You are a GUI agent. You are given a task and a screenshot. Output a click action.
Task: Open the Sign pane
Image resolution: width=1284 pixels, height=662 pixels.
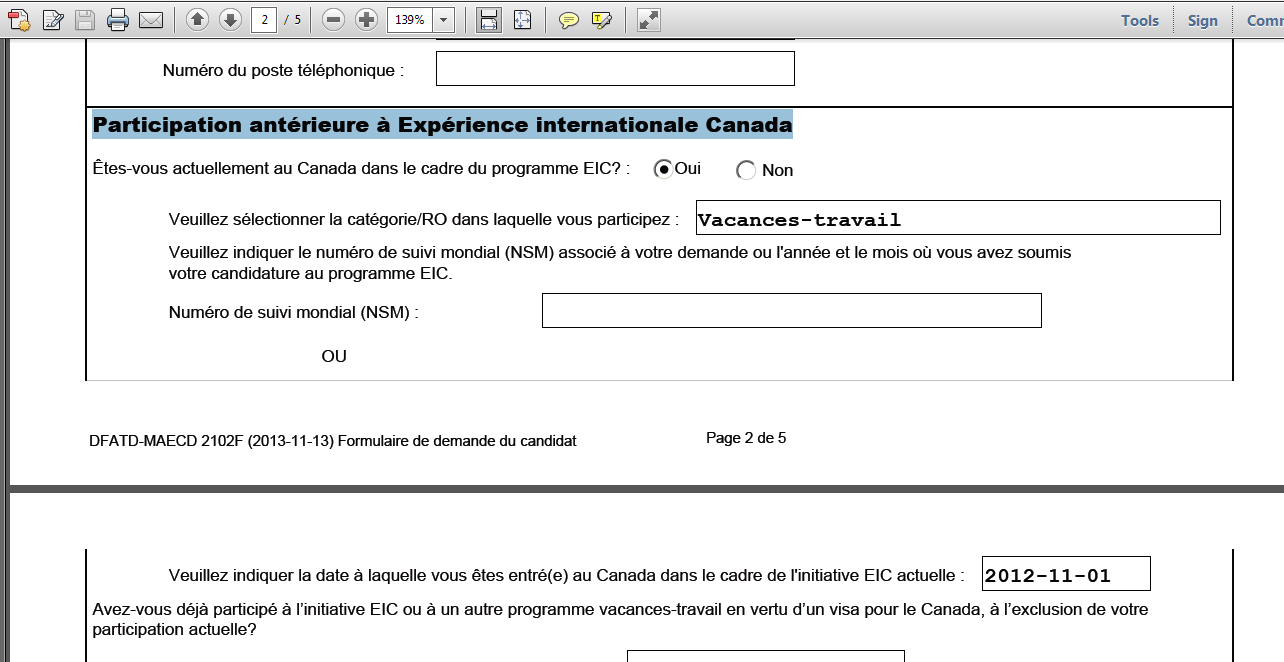[1203, 20]
